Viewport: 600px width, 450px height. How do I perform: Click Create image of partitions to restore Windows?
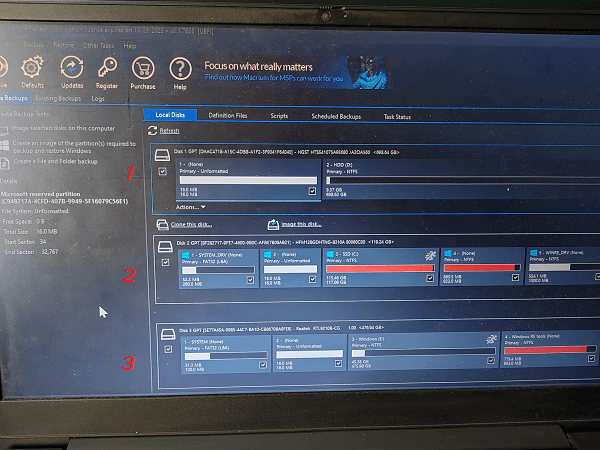(x=74, y=147)
